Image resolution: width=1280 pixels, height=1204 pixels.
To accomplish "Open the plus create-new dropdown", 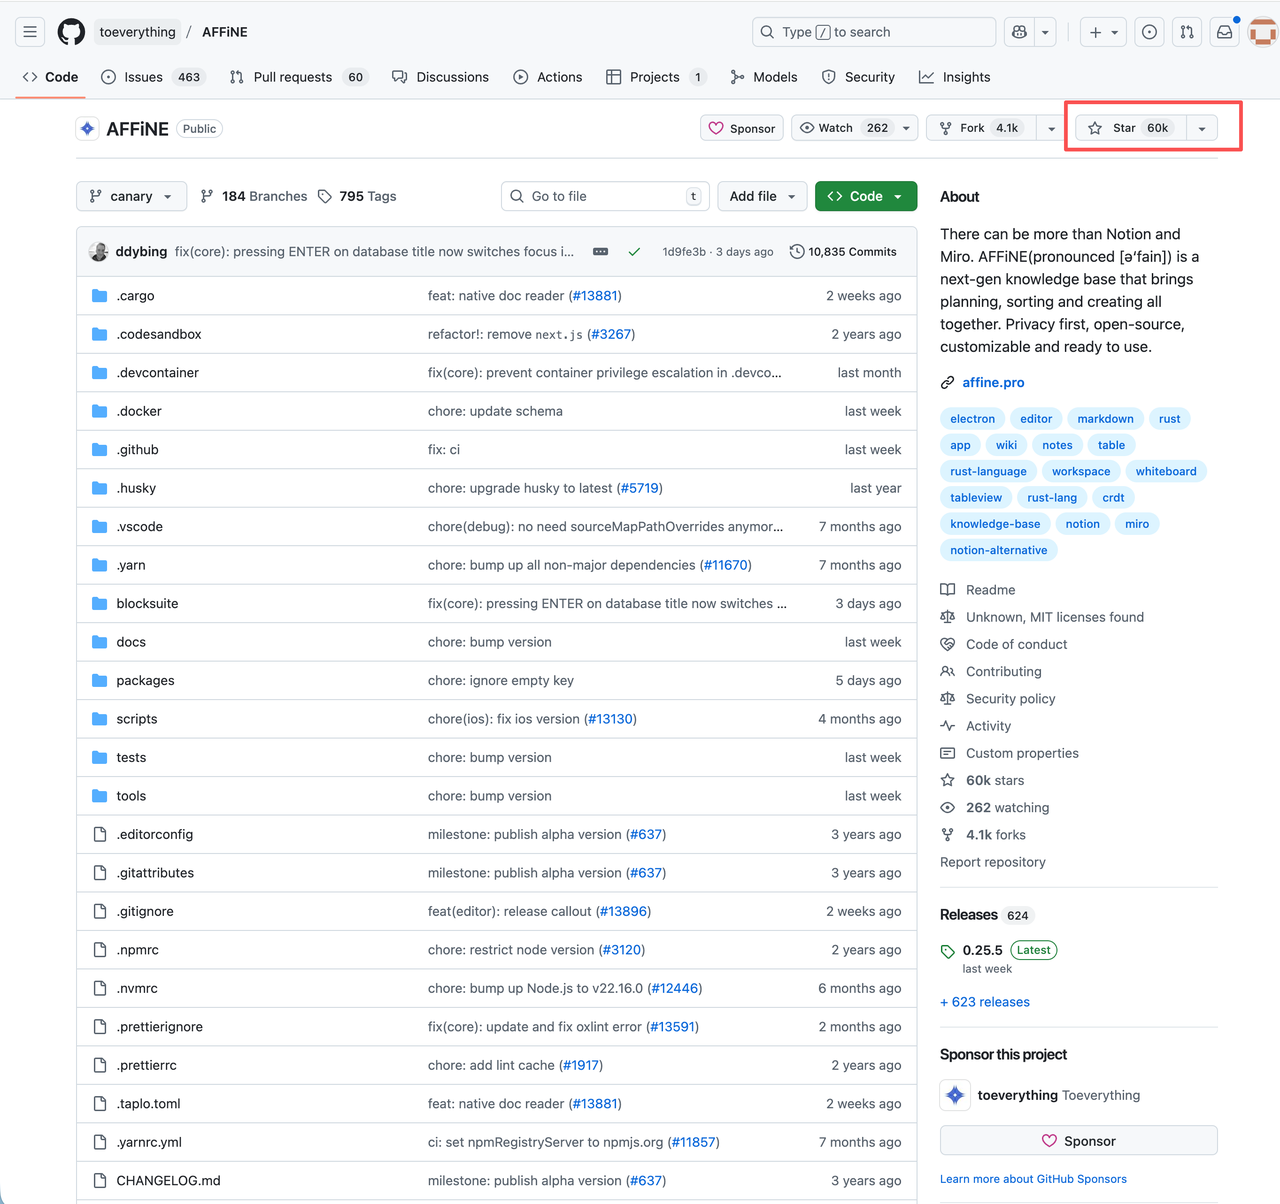I will click(1104, 32).
